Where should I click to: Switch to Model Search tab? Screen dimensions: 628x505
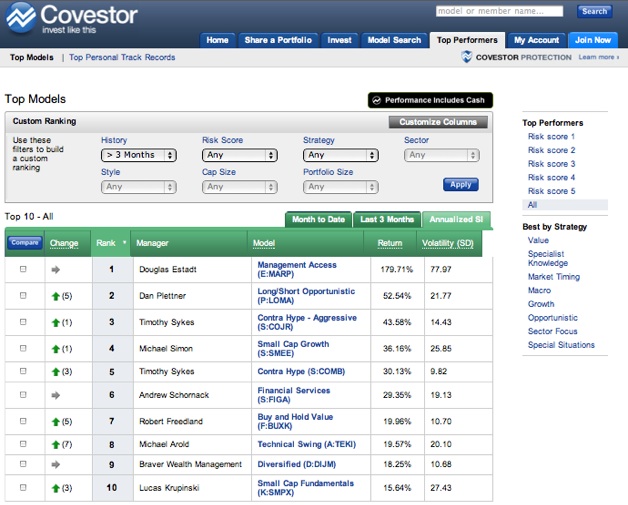[x=394, y=40]
